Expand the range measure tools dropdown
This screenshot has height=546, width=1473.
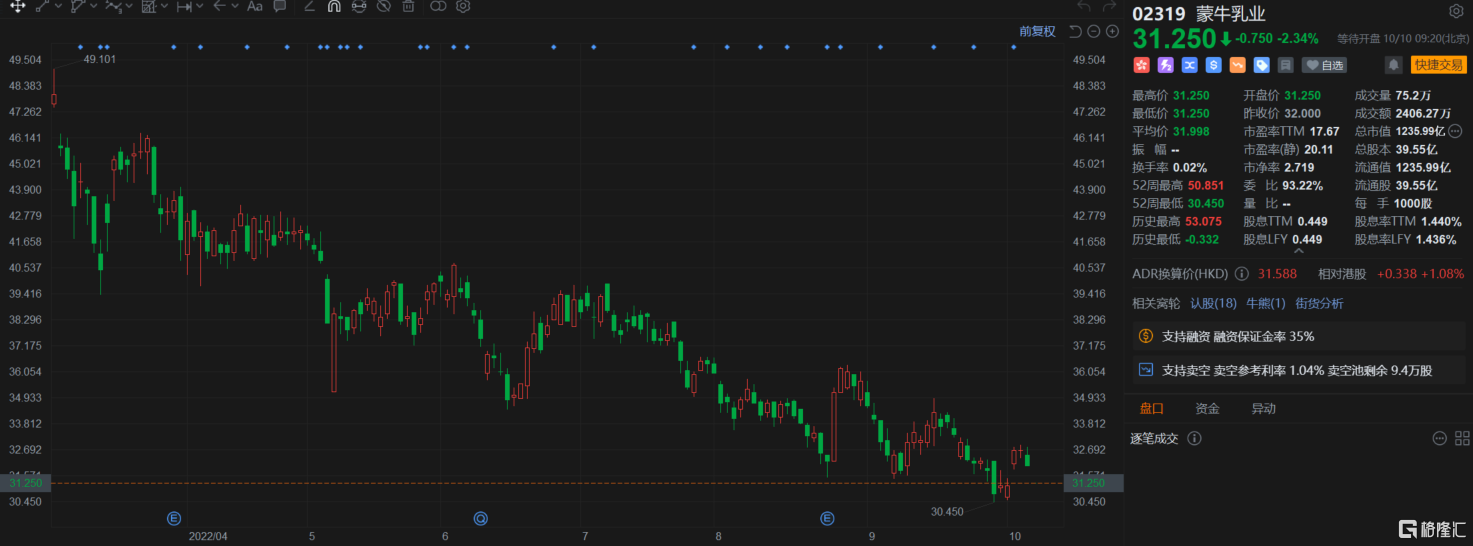(199, 6)
